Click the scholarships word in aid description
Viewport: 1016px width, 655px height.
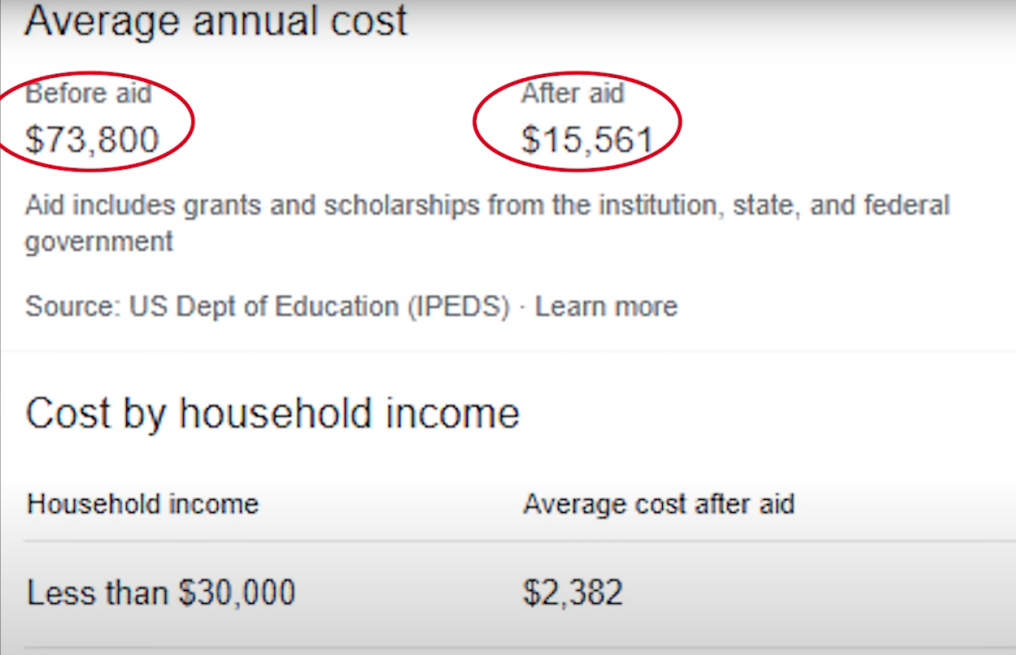tap(401, 206)
